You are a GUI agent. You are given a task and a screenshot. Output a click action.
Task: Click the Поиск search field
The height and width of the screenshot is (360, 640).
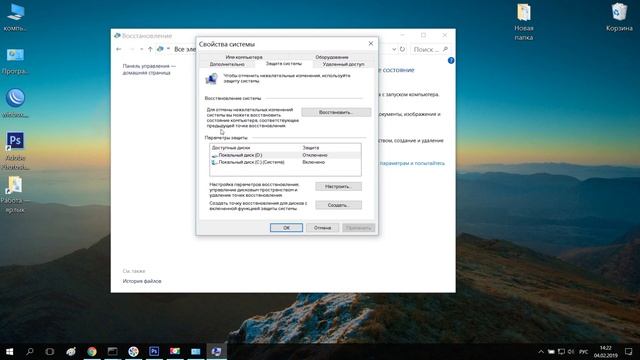pos(430,49)
